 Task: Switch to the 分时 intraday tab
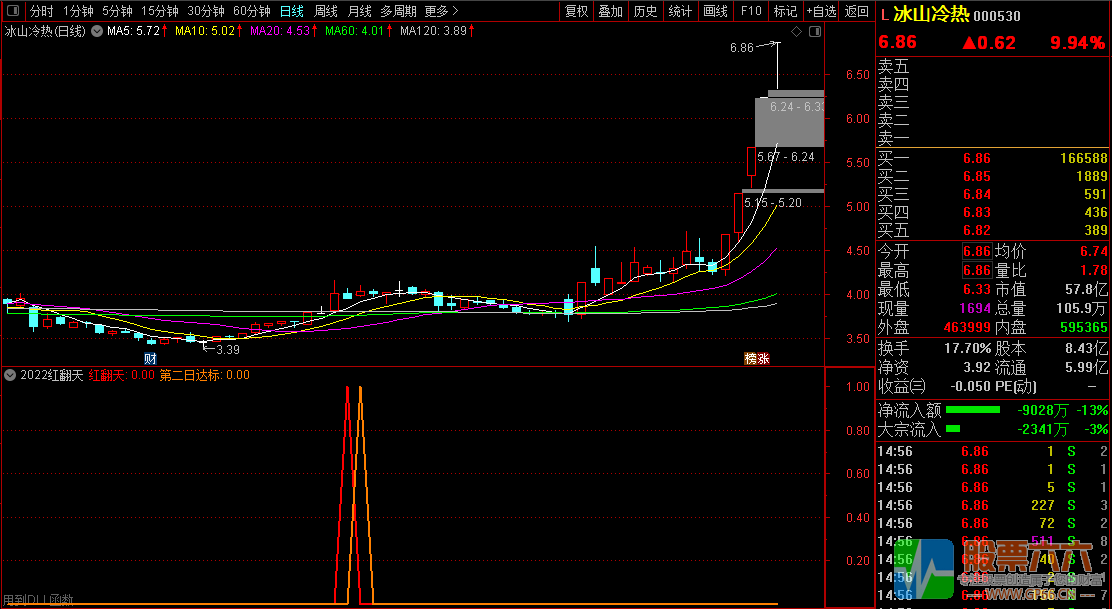click(x=41, y=12)
